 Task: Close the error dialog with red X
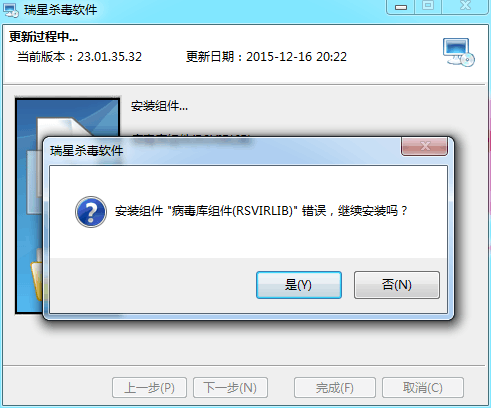(424, 146)
